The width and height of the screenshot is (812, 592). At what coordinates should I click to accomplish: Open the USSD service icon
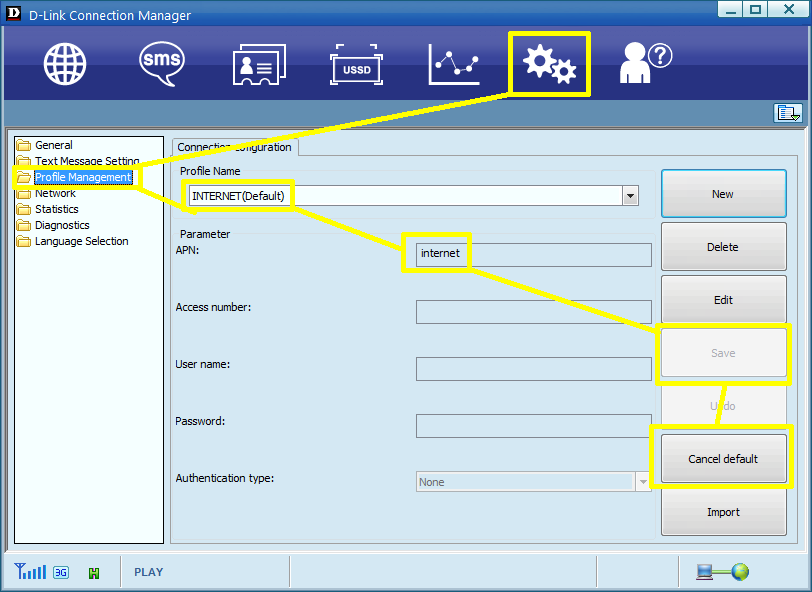(356, 65)
